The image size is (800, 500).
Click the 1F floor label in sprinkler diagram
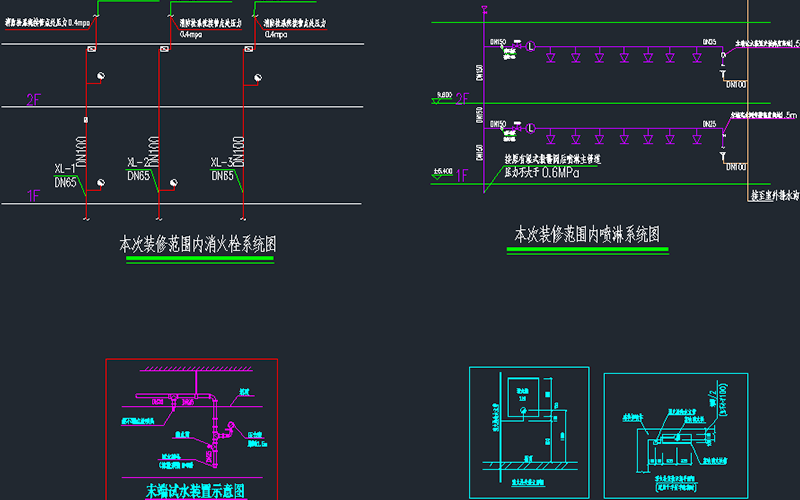tap(462, 176)
